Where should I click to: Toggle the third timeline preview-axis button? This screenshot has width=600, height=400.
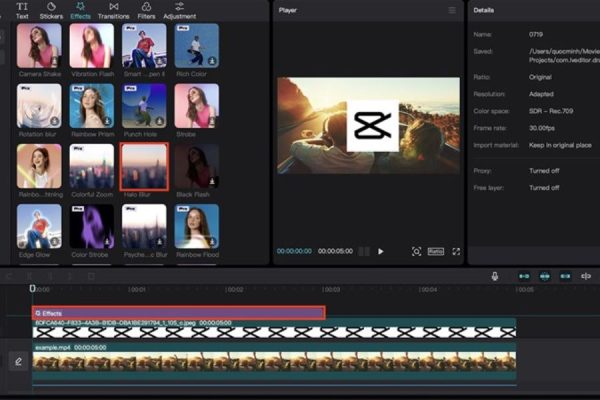click(x=566, y=276)
